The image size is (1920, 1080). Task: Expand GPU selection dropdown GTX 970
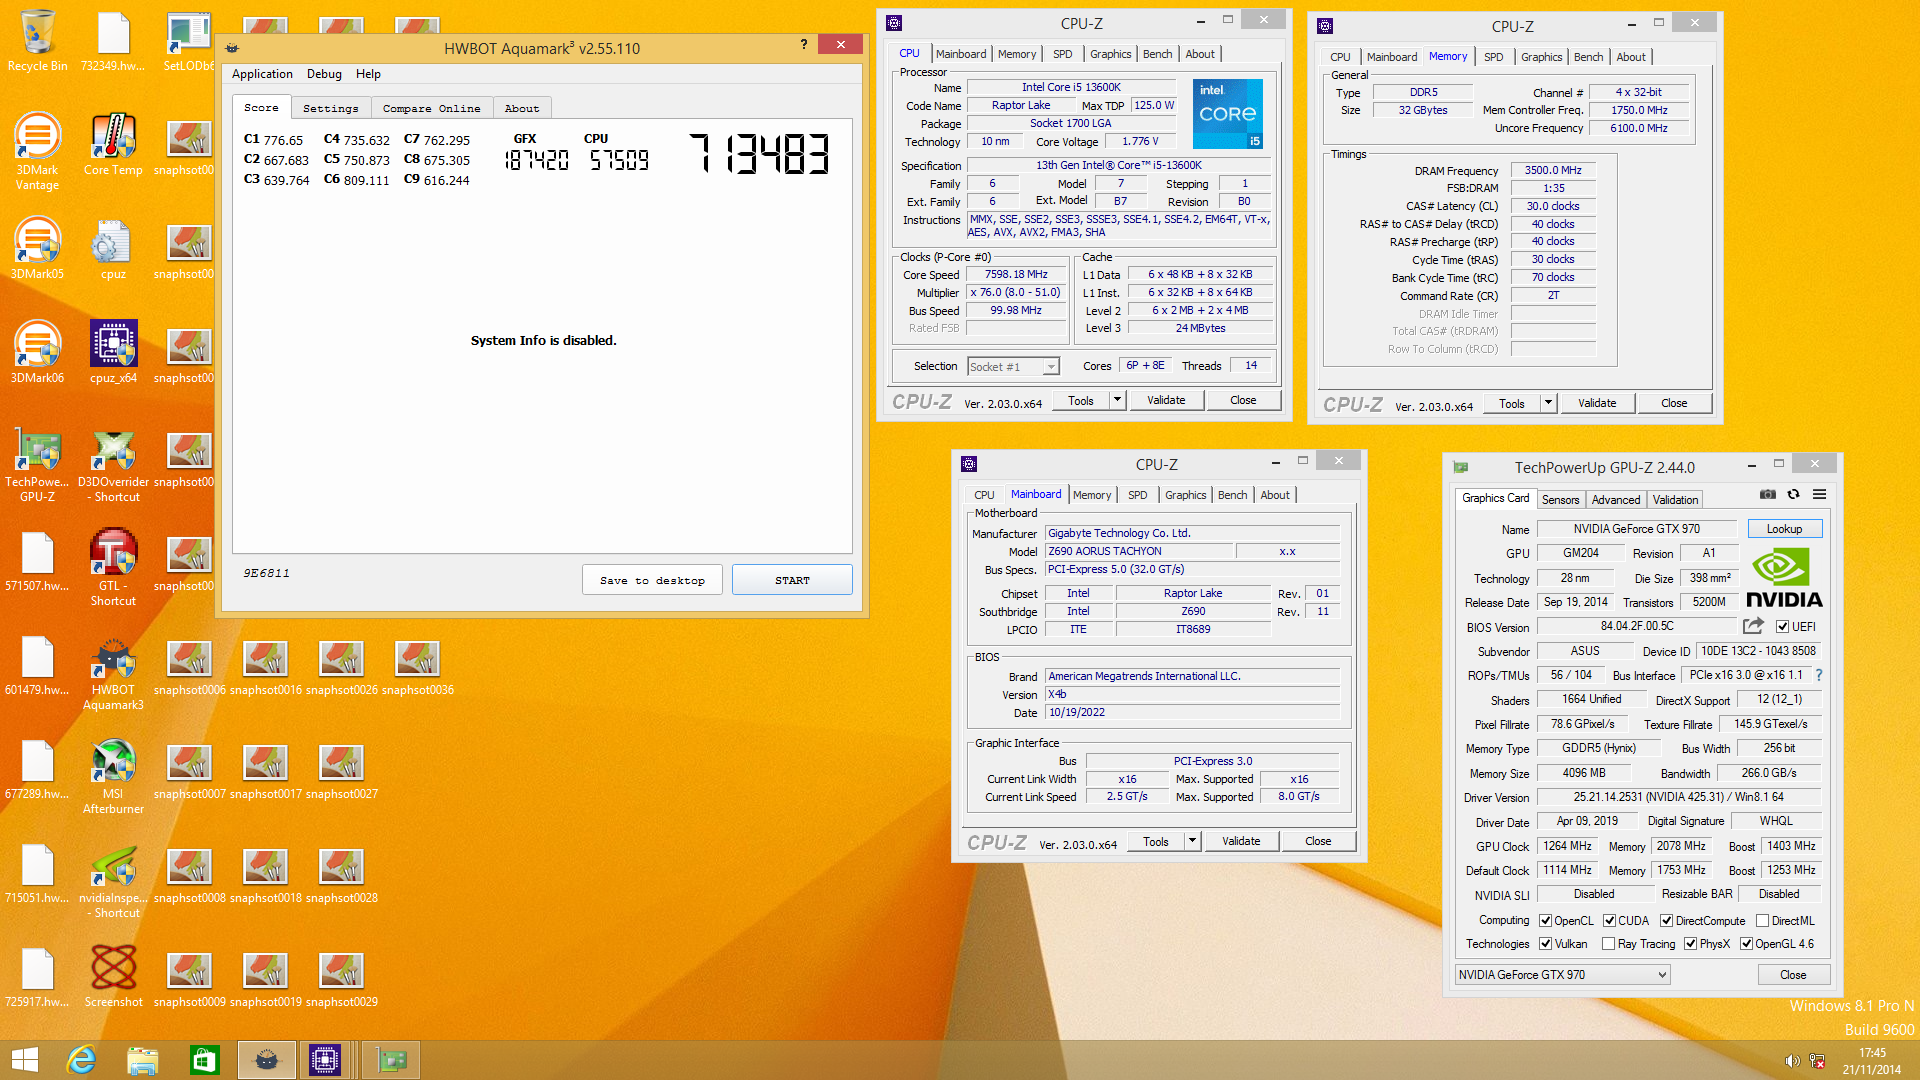coord(1562,975)
